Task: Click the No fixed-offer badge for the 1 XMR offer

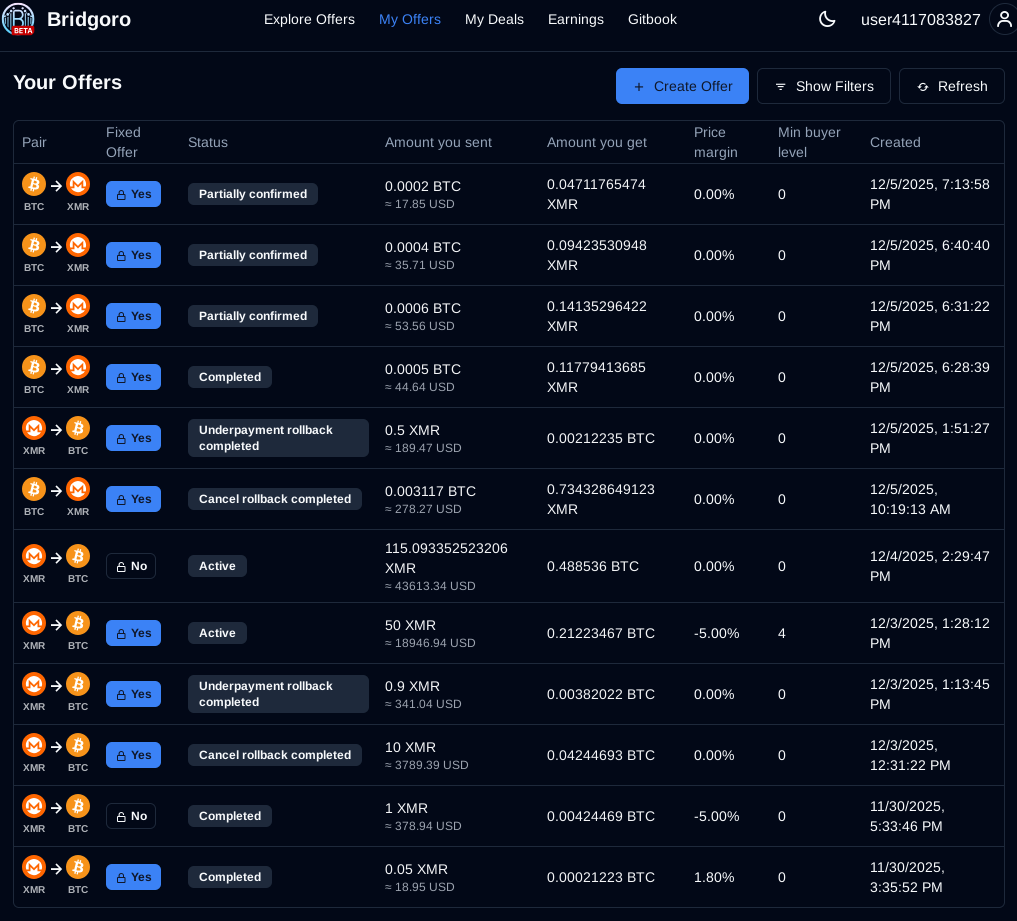Action: (131, 816)
